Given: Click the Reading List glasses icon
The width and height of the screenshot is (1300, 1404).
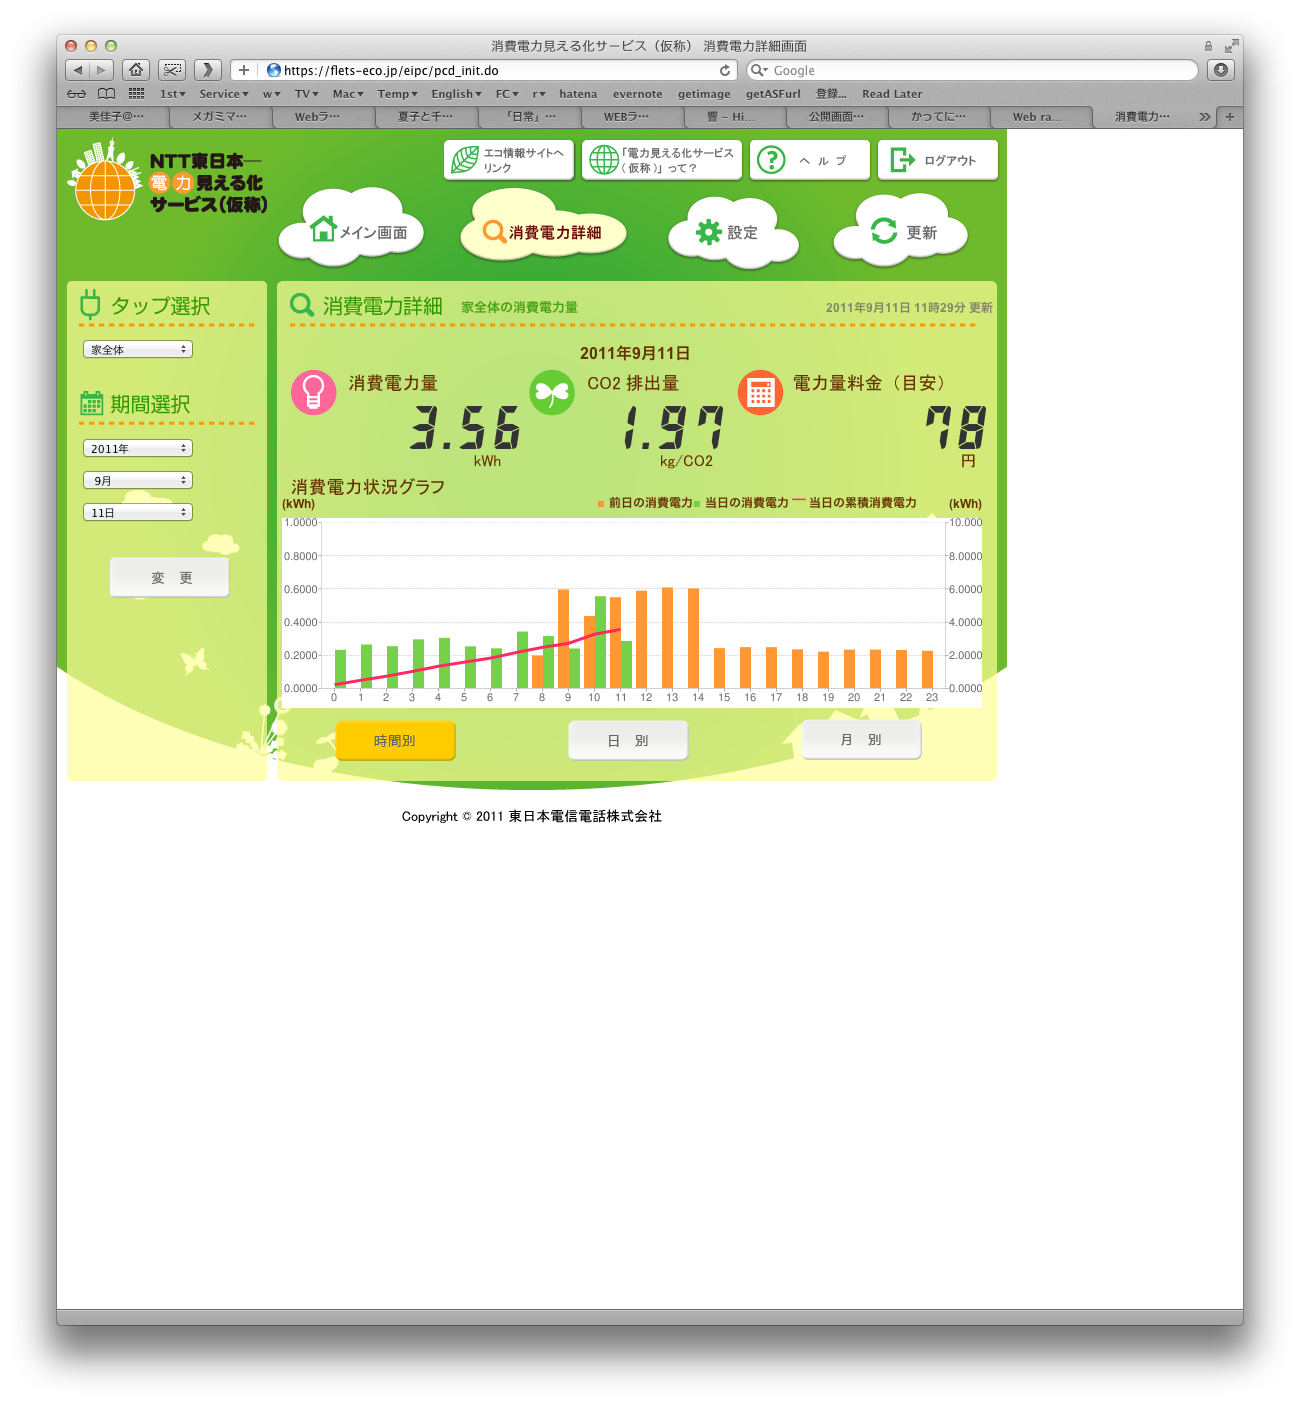Looking at the screenshot, I should point(77,94).
